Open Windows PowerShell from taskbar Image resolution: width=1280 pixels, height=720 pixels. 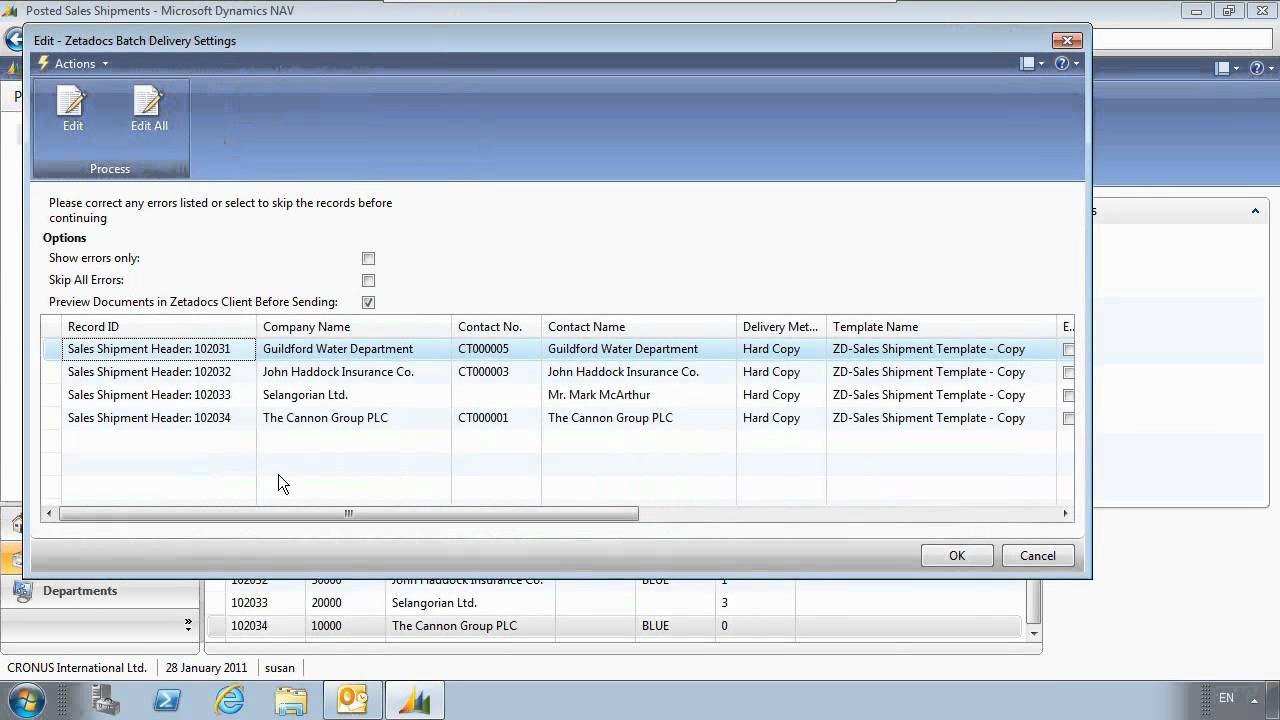[167, 699]
